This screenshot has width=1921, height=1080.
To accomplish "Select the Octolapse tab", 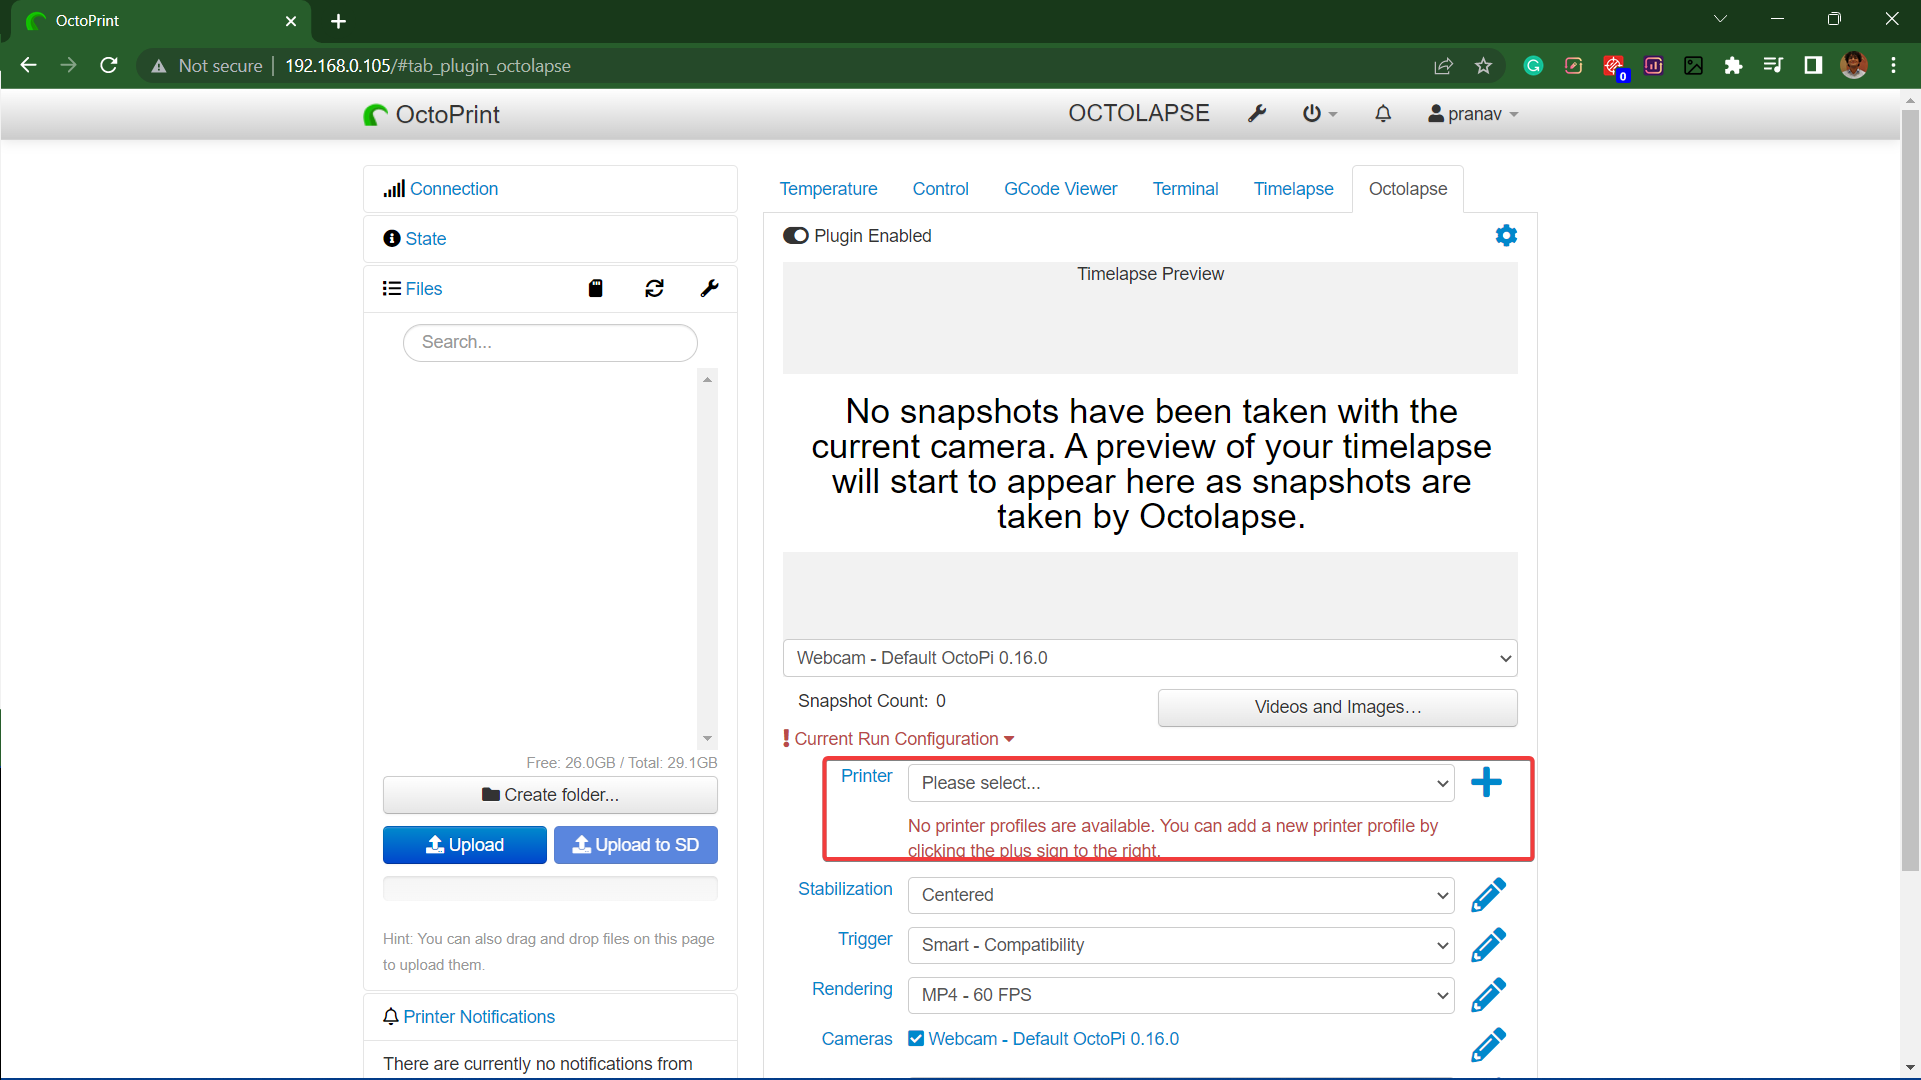I will 1407,189.
